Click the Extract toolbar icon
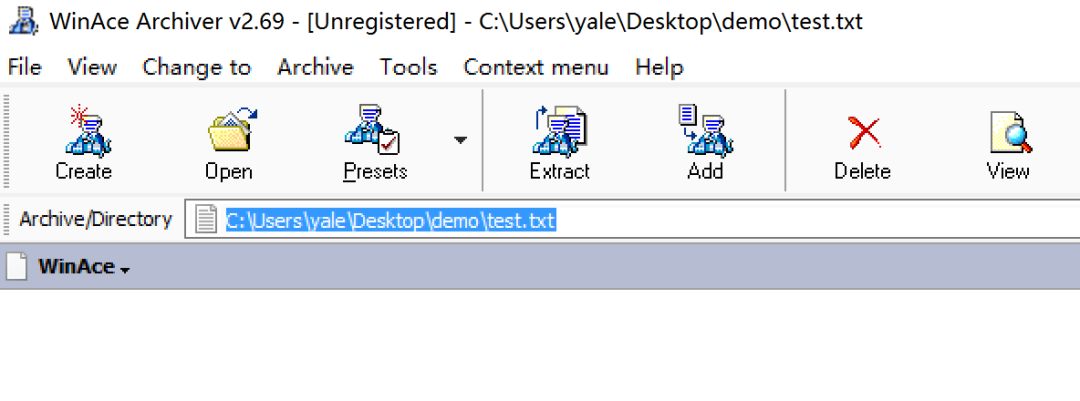1080x401 pixels. (x=559, y=130)
